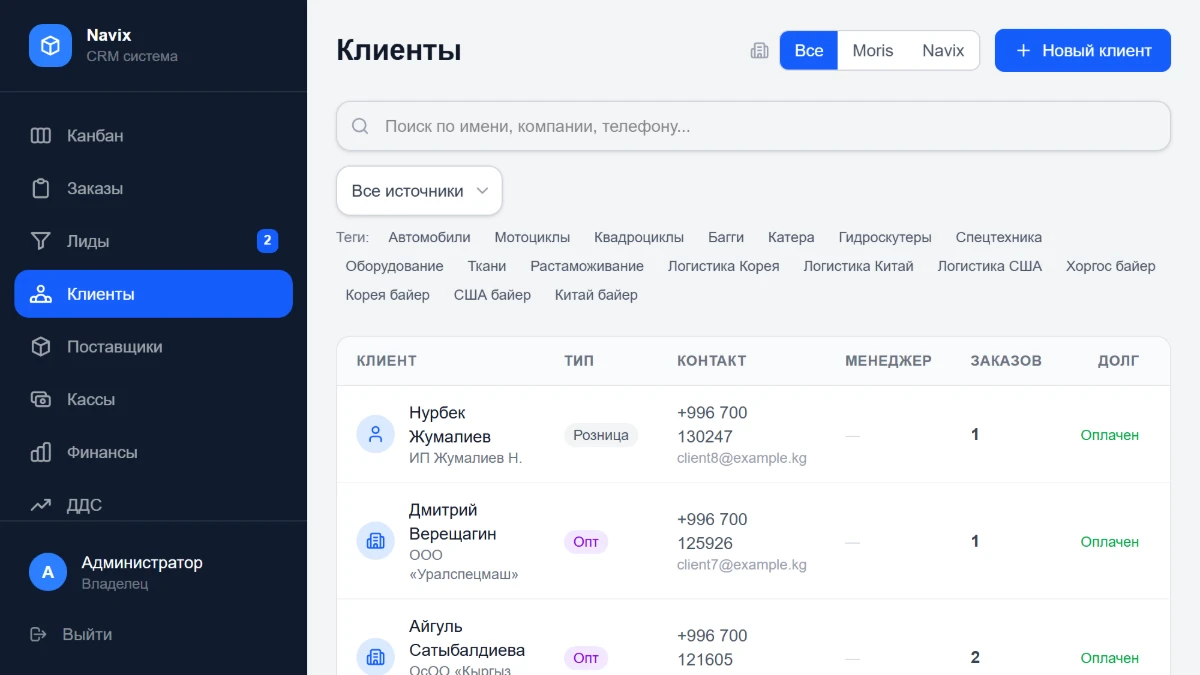Go to Заказы in sidebar
The image size is (1200, 675).
[154, 188]
